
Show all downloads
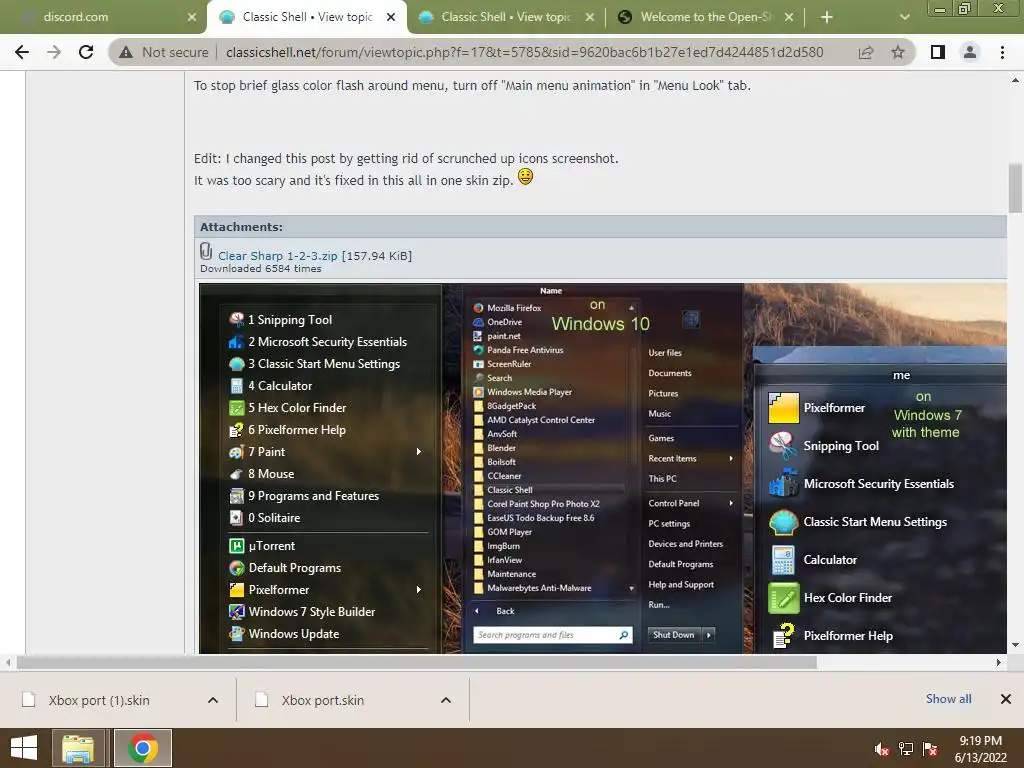click(948, 699)
